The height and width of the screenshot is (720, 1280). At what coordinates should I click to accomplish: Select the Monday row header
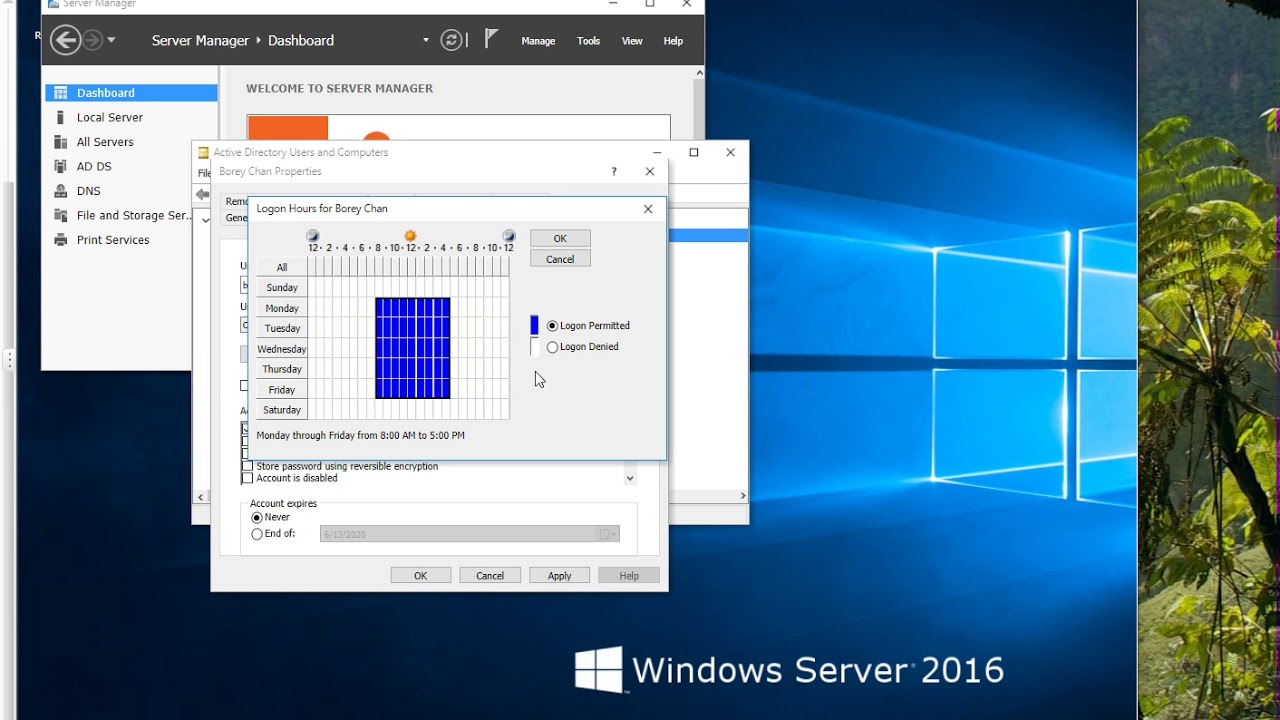tap(282, 308)
